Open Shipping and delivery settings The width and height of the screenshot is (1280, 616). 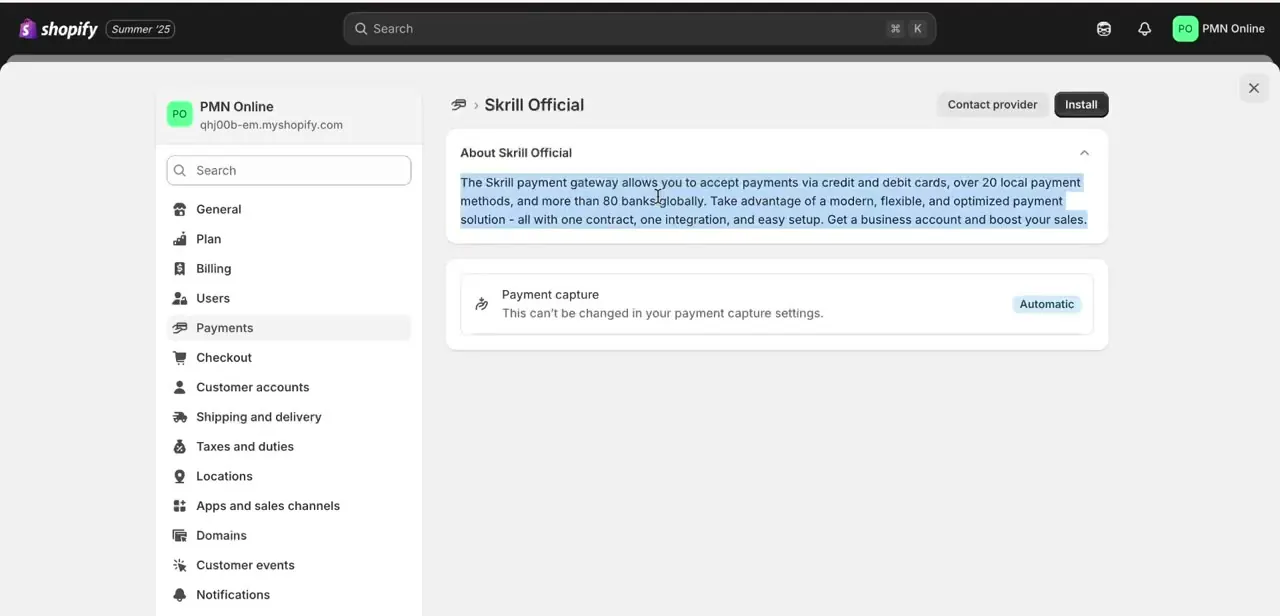[289, 417]
